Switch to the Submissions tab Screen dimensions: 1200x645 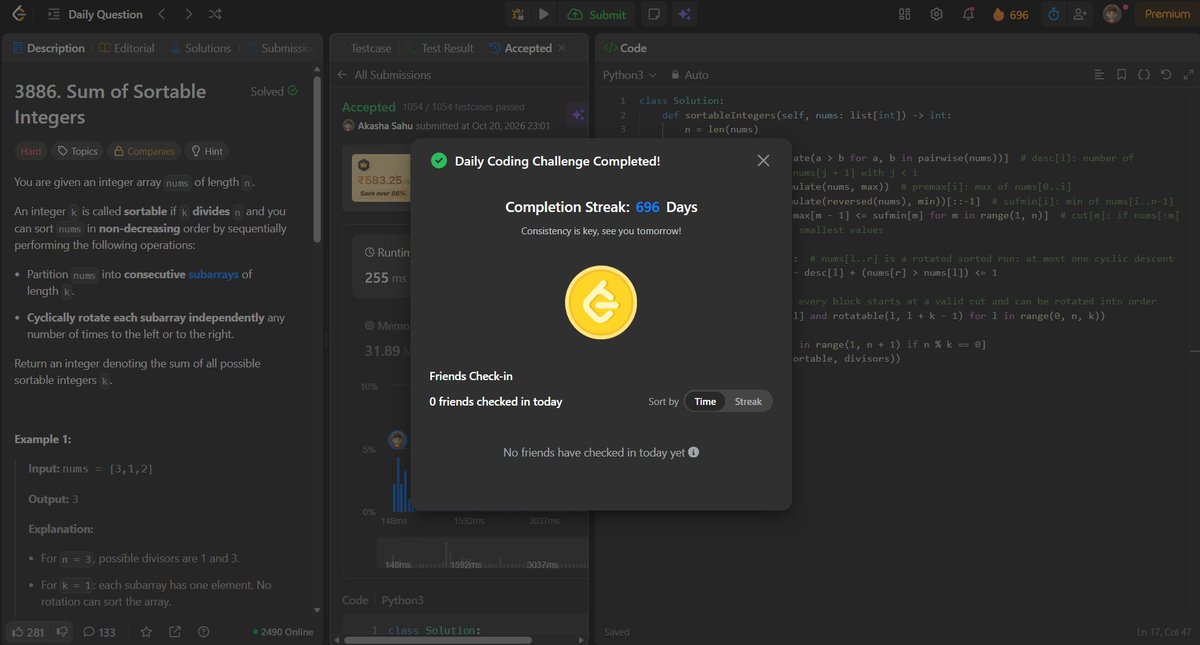(x=278, y=48)
